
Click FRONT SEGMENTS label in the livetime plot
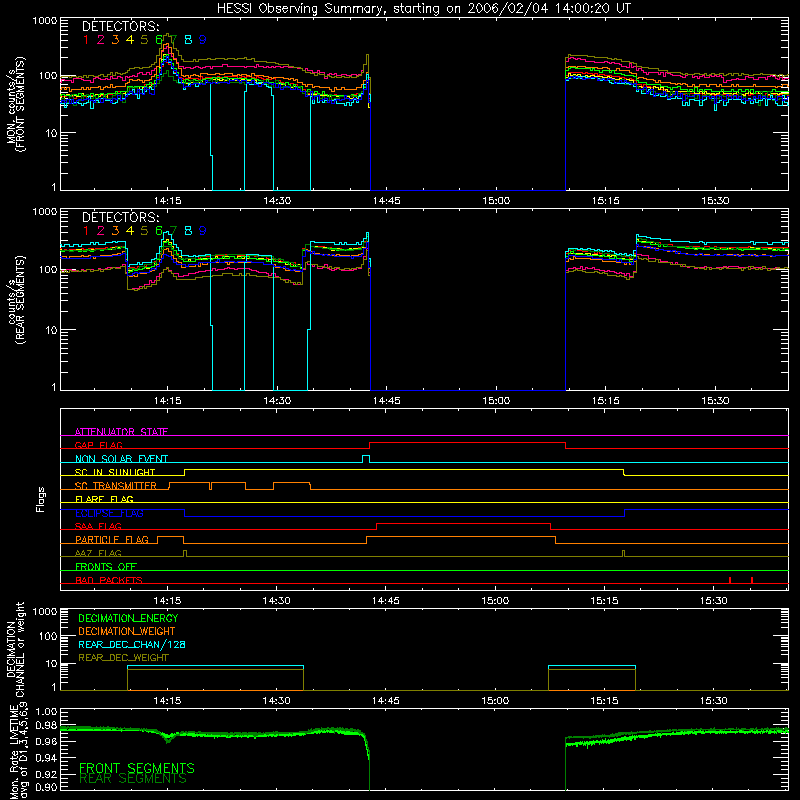click(x=137, y=768)
